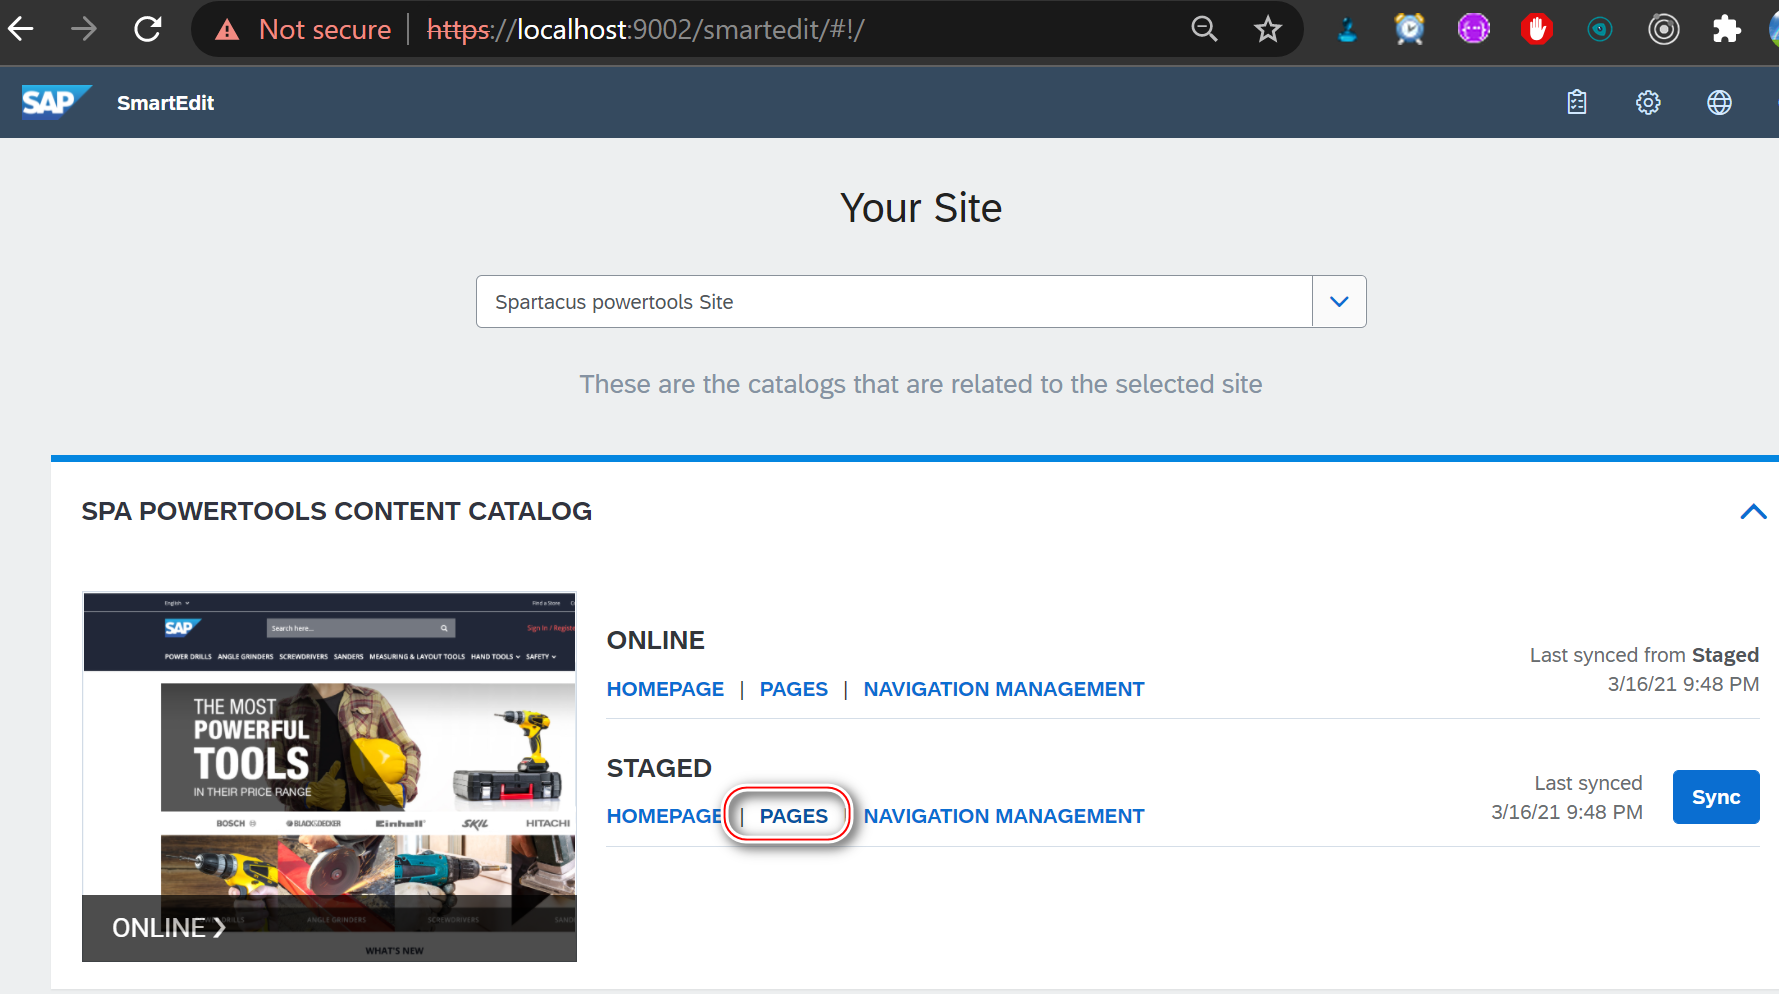Open the Extensions puzzle-piece menu
This screenshot has height=994, width=1779.
tap(1727, 29)
